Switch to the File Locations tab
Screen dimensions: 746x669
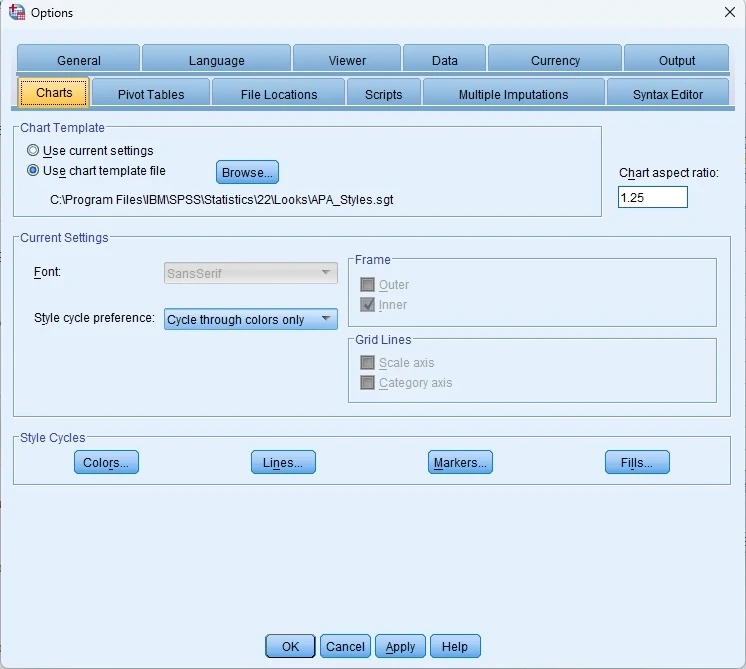pos(279,94)
